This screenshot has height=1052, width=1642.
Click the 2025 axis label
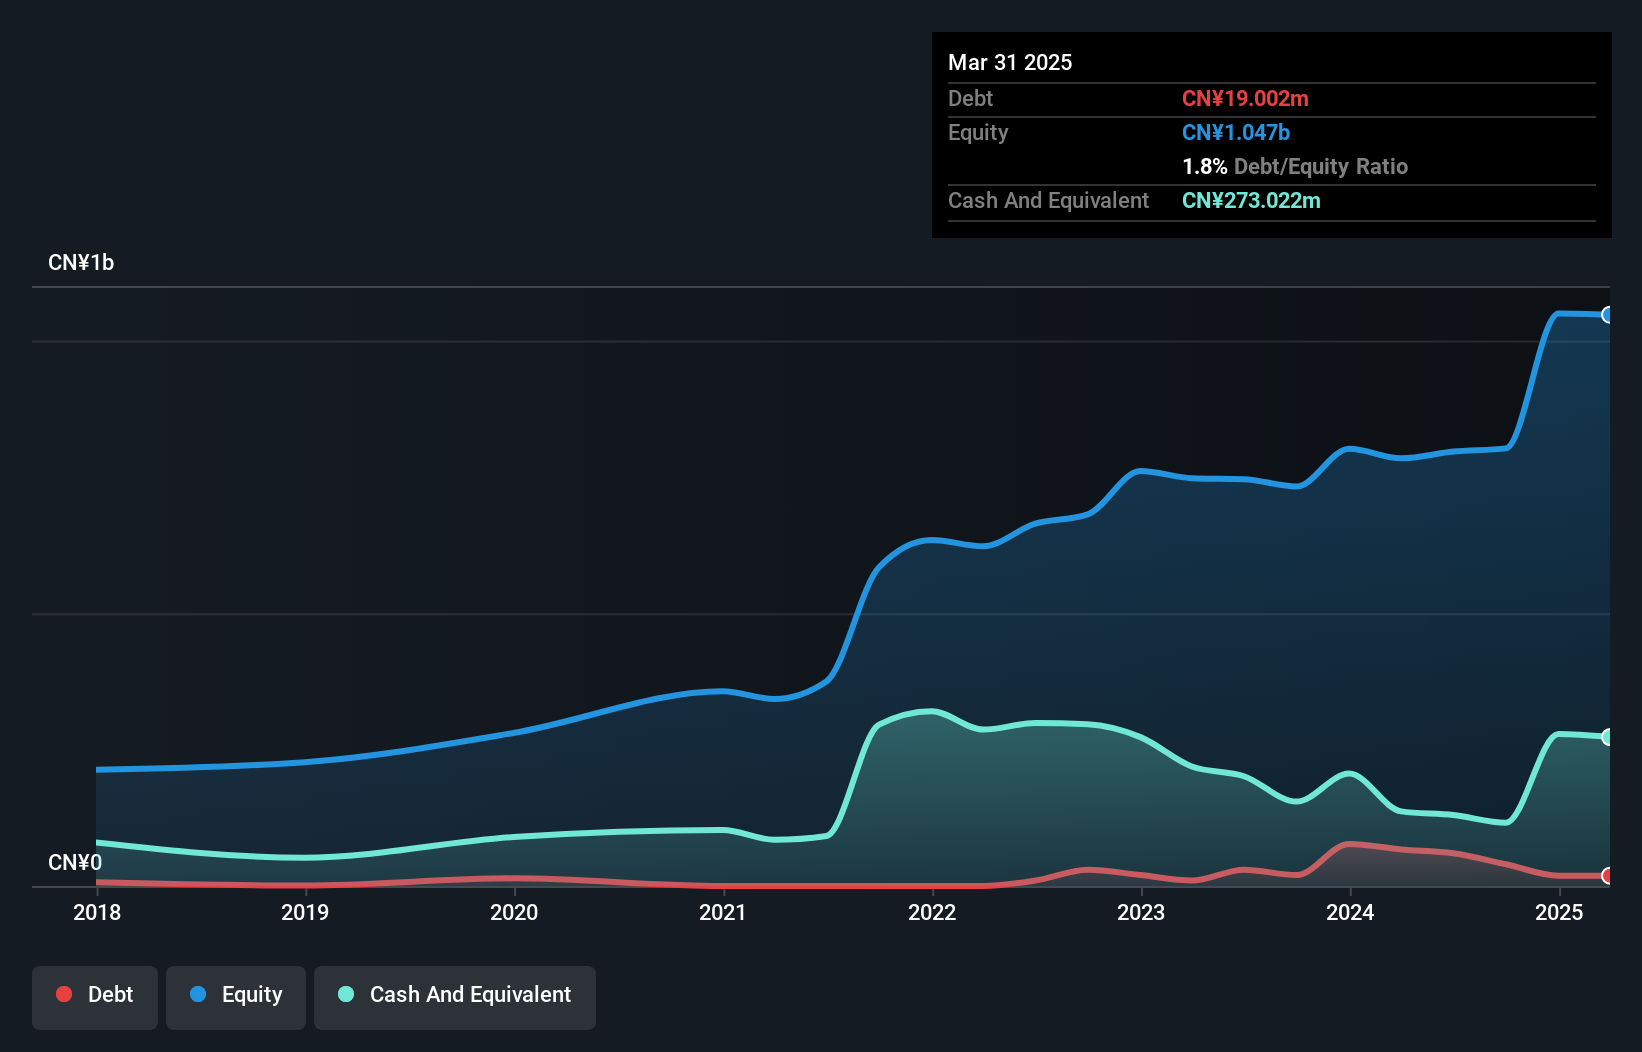point(1559,912)
